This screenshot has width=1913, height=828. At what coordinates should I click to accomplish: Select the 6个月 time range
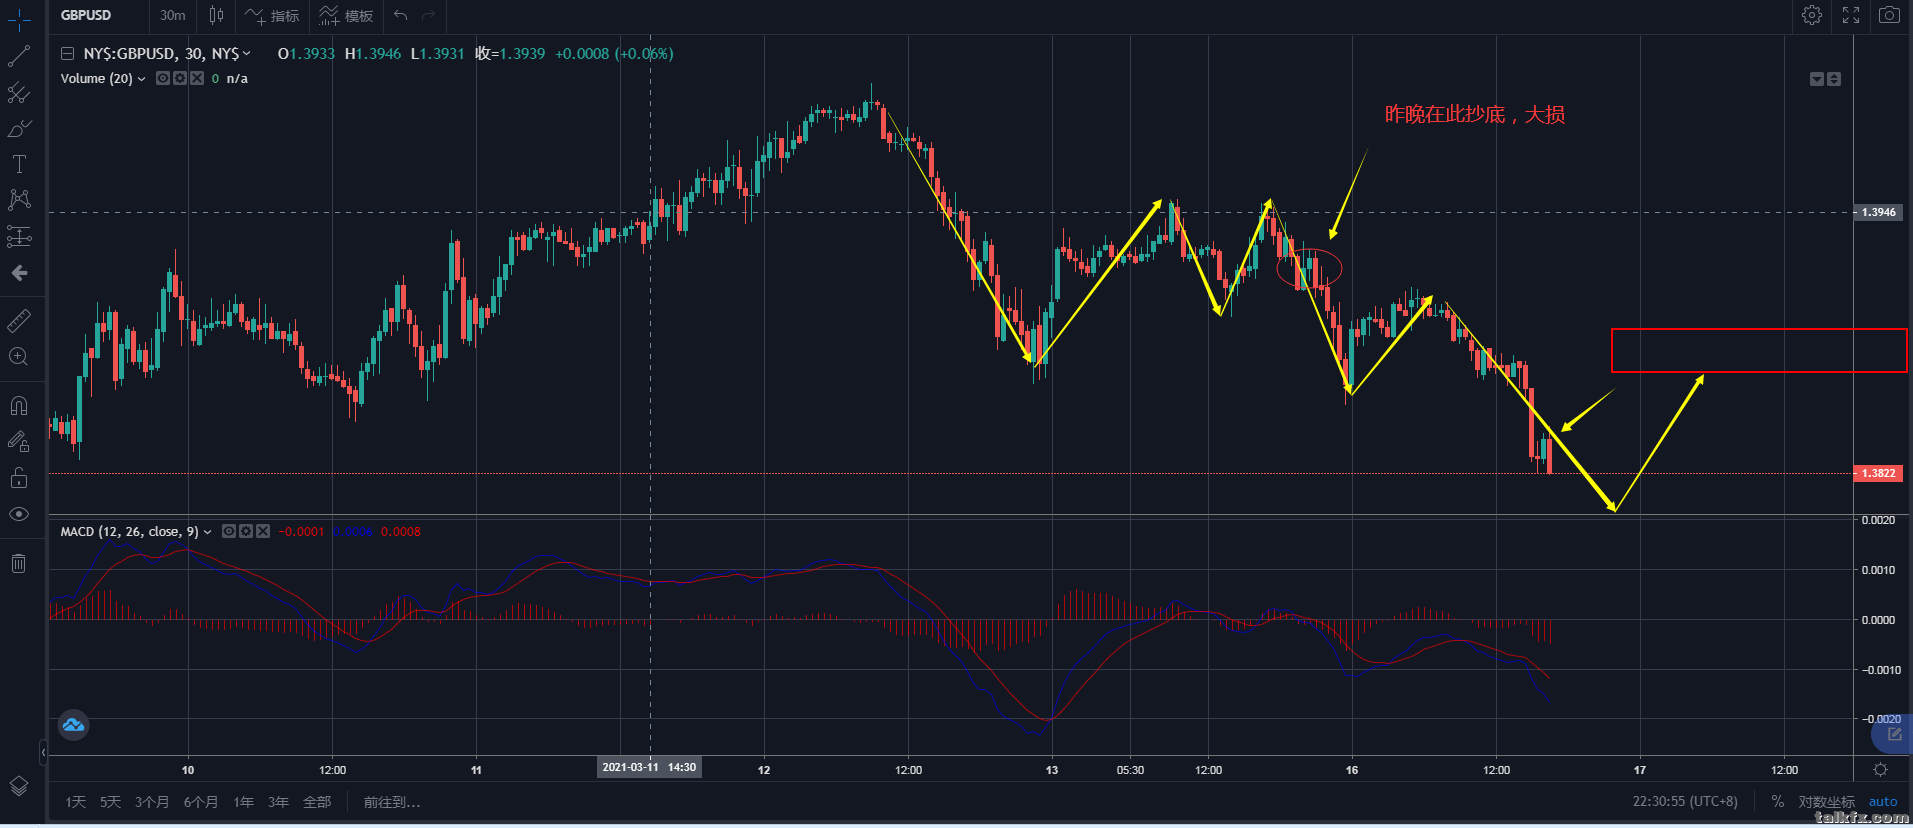tap(201, 802)
